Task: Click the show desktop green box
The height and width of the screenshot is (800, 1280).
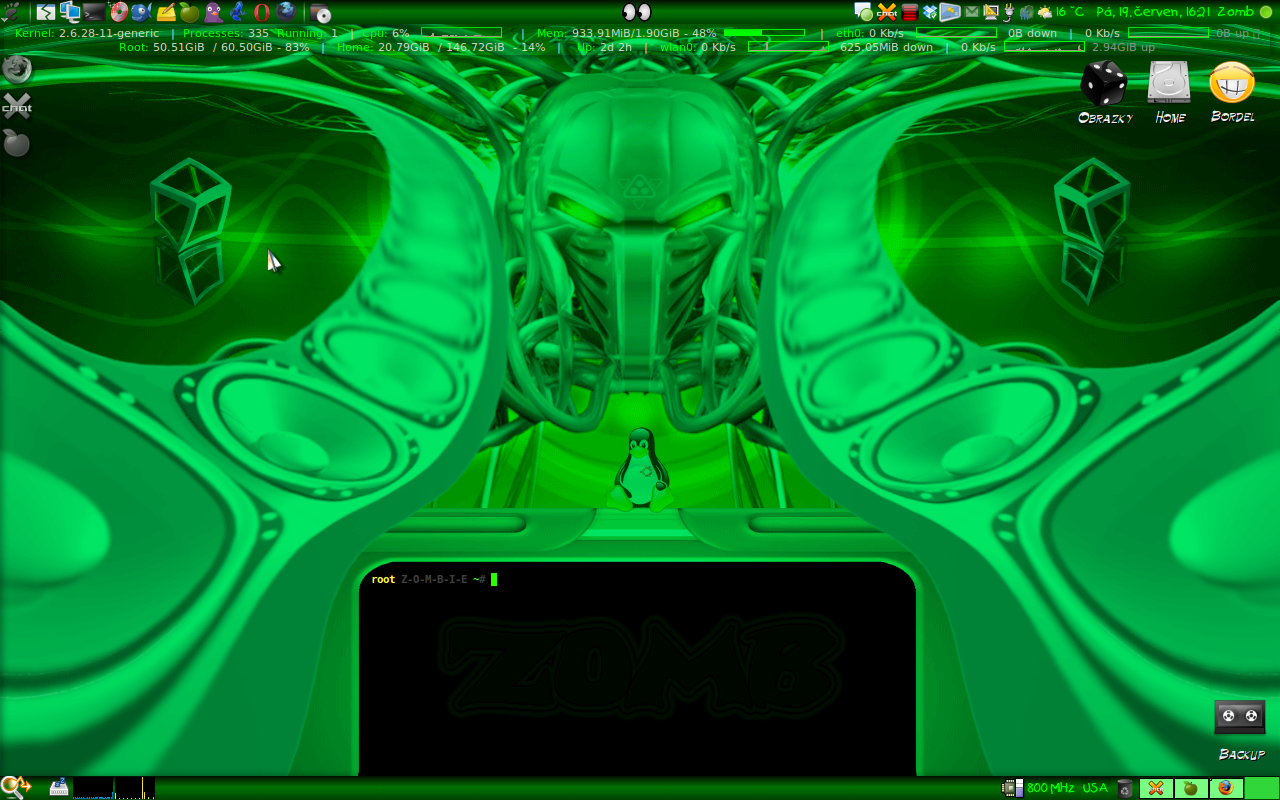Action: [x=1262, y=788]
